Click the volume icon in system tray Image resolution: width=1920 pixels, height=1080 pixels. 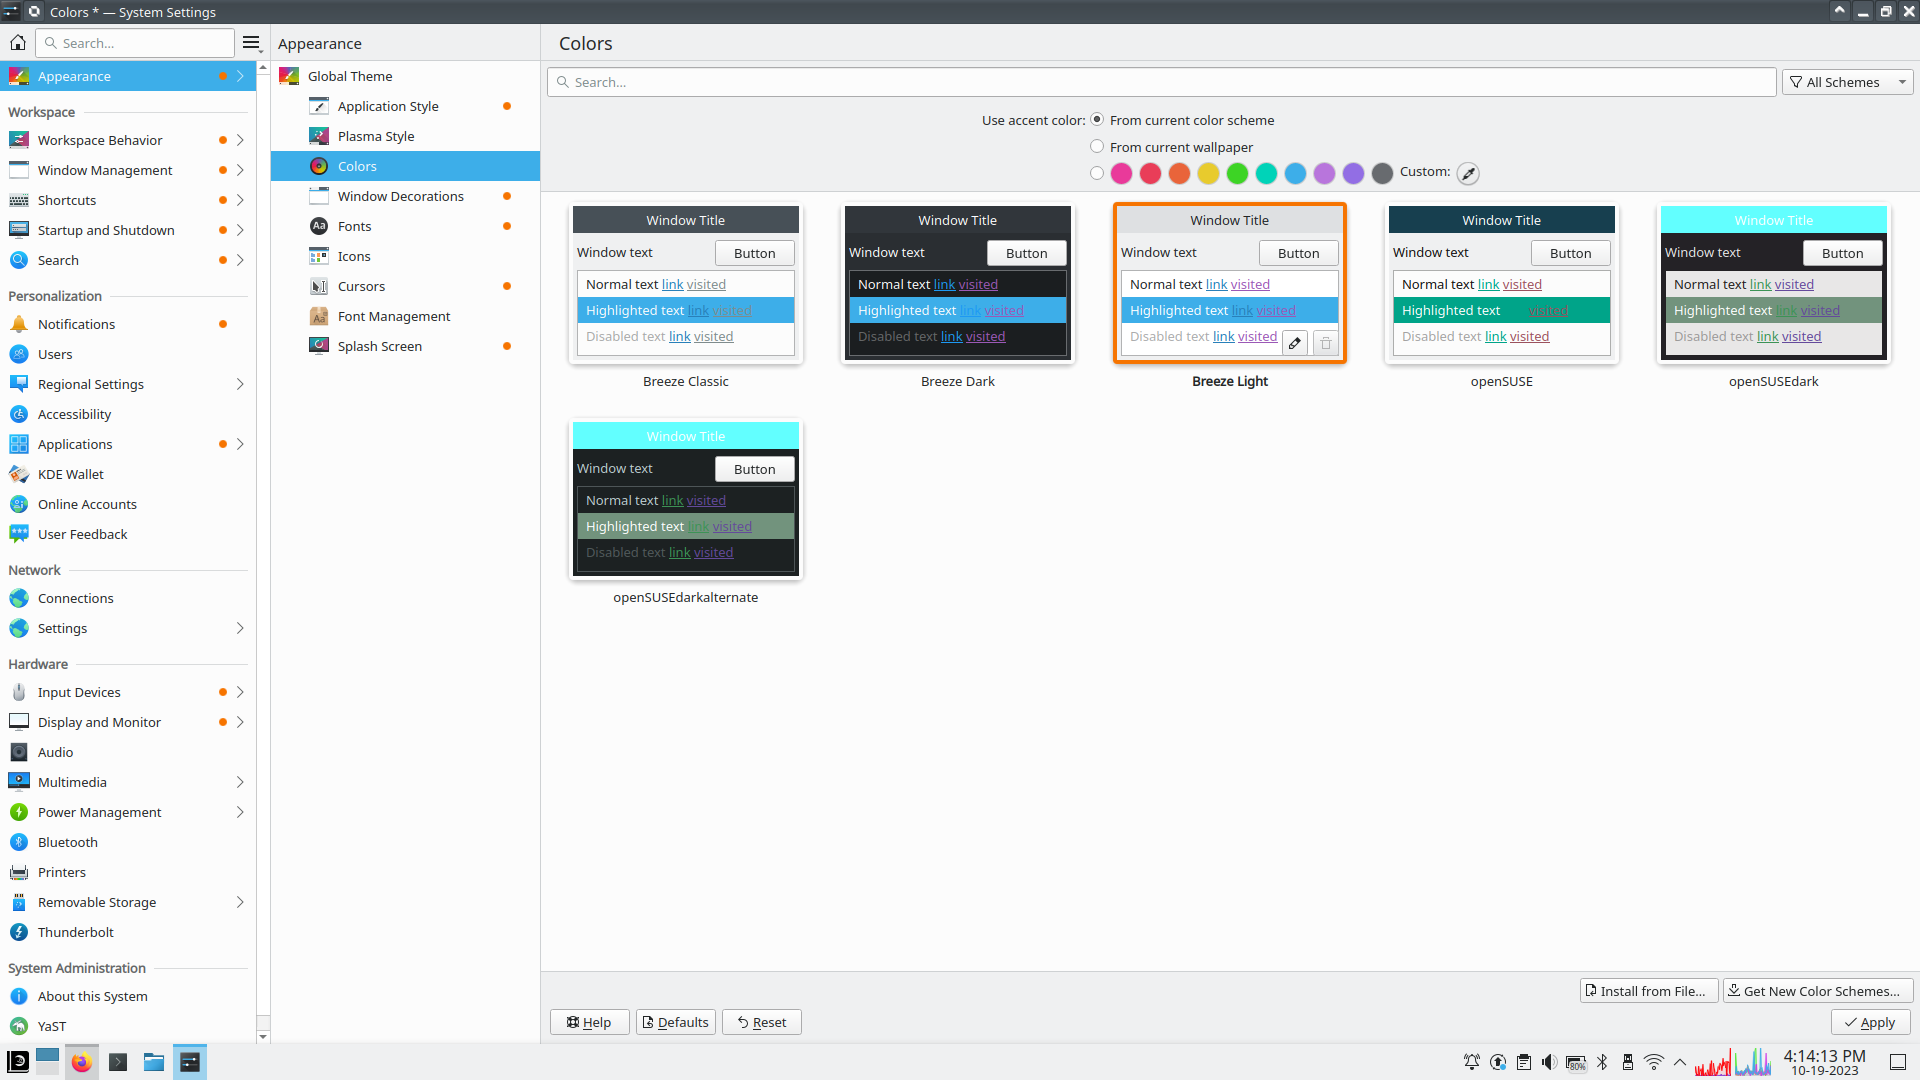pos(1548,1062)
